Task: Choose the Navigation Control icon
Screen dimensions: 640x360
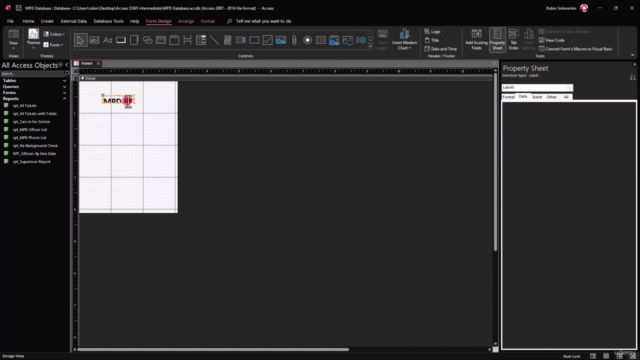Action: [161, 40]
